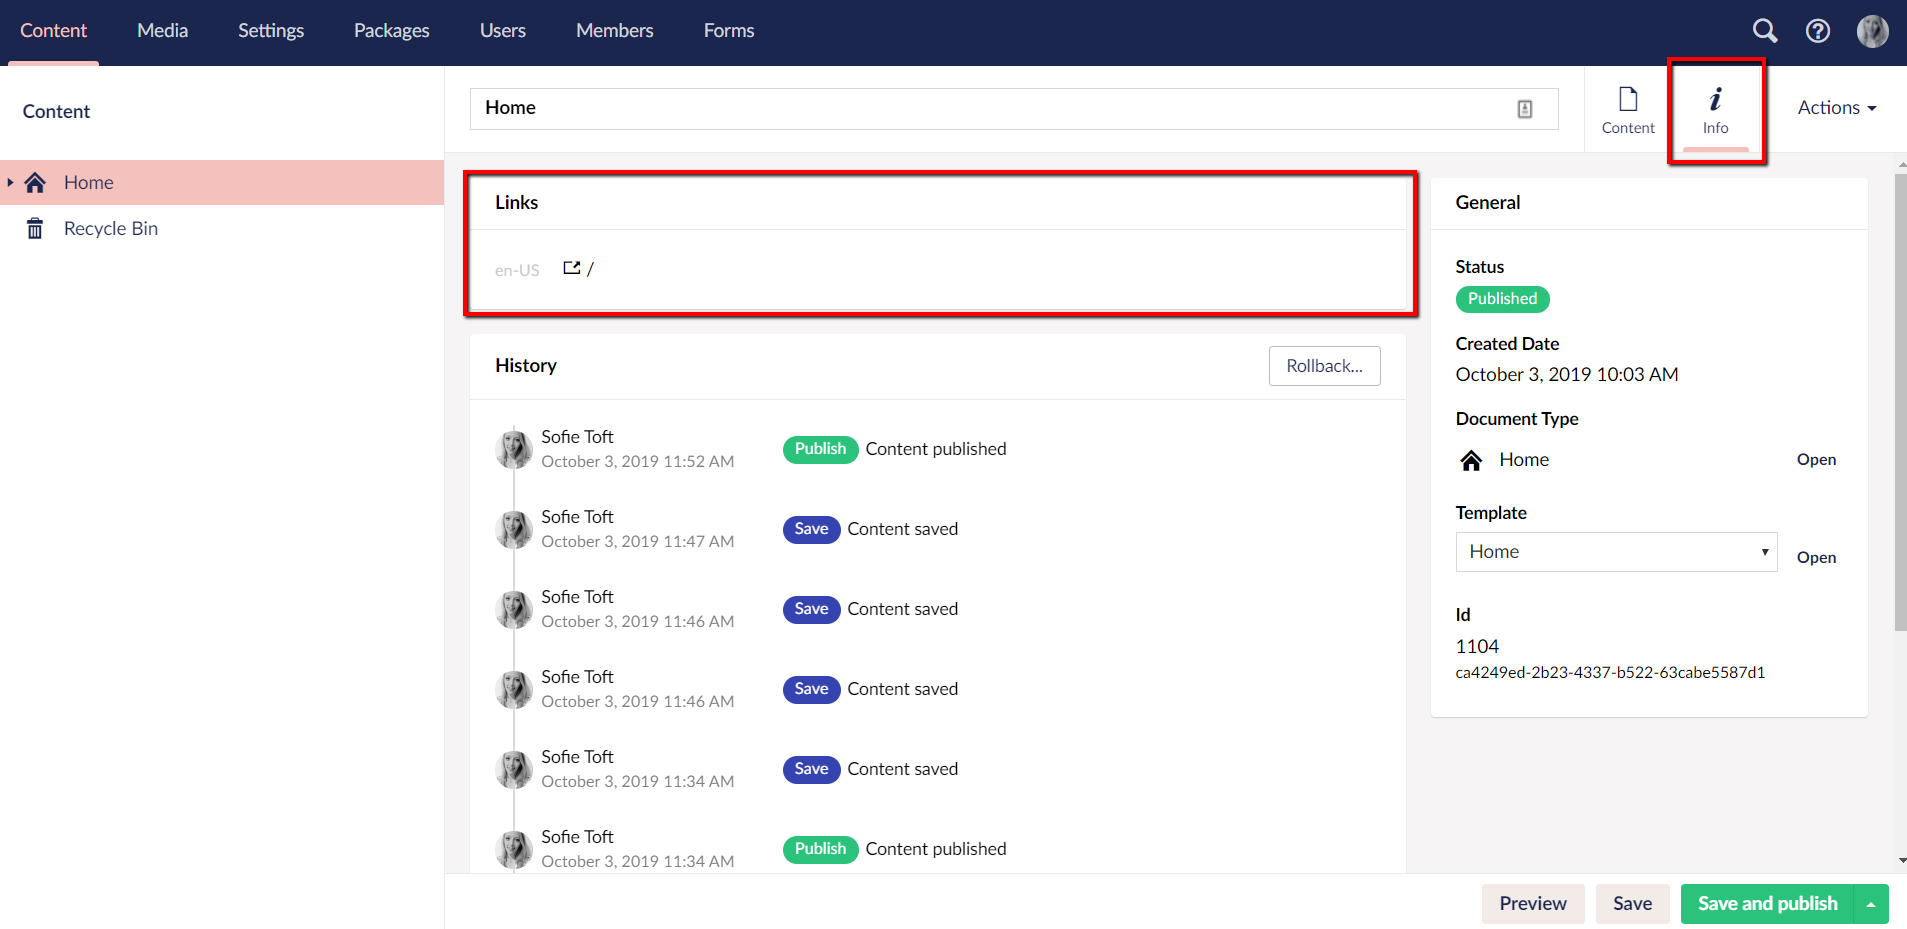Screen dimensions: 1907x929
Task: Click the Recycle Bin trash icon
Action: pos(35,228)
